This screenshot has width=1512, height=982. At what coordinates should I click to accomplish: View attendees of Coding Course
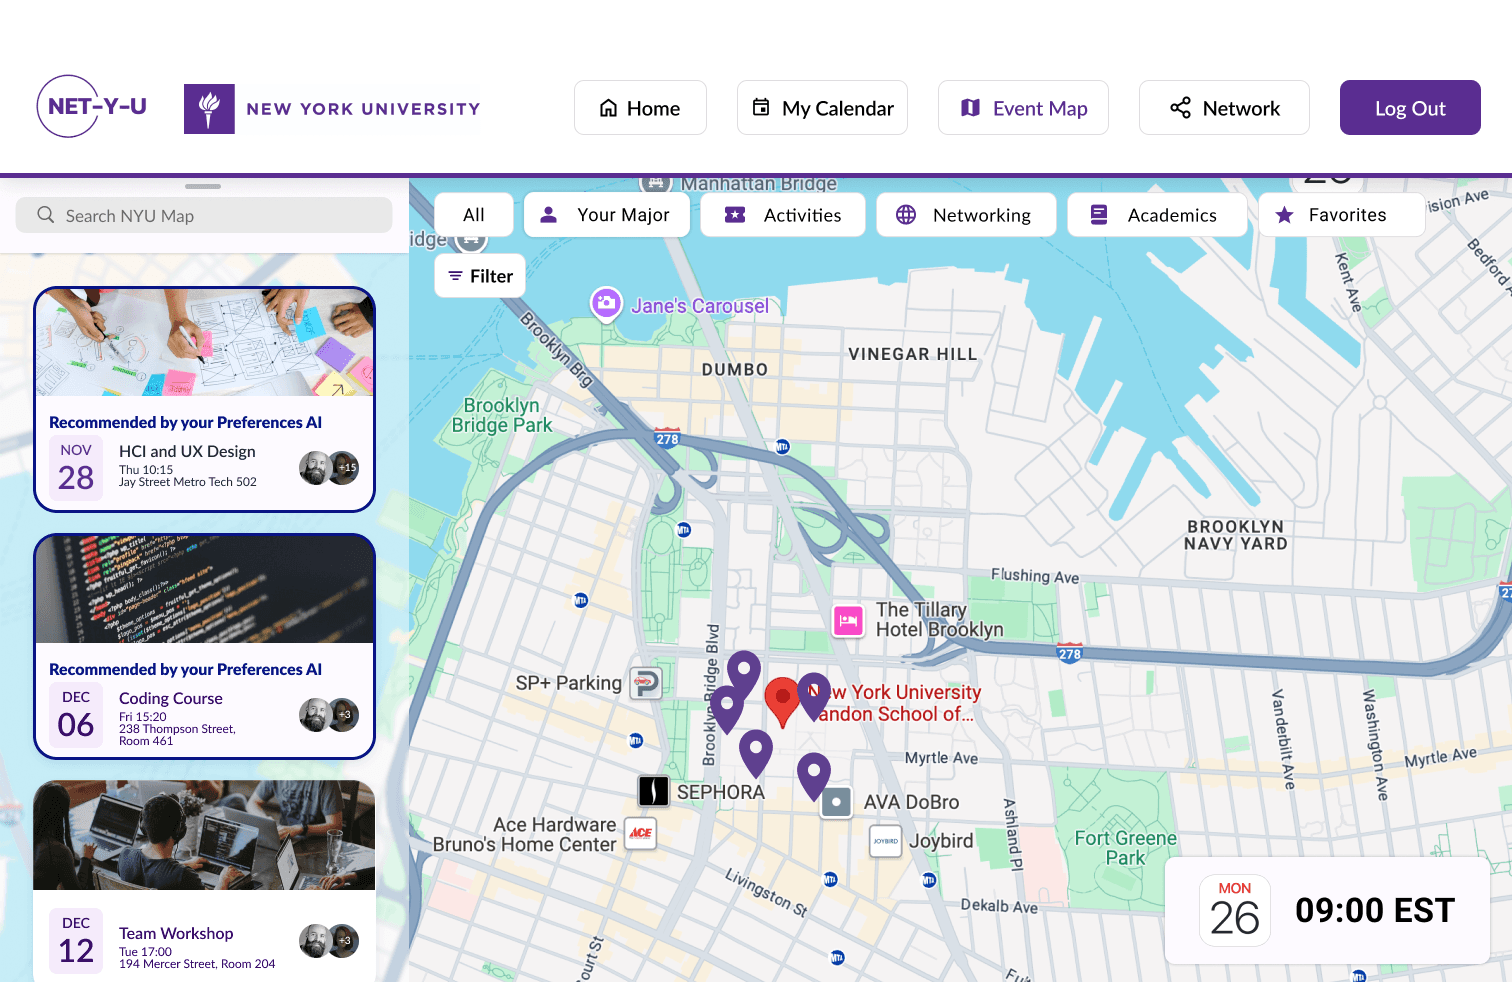click(329, 714)
